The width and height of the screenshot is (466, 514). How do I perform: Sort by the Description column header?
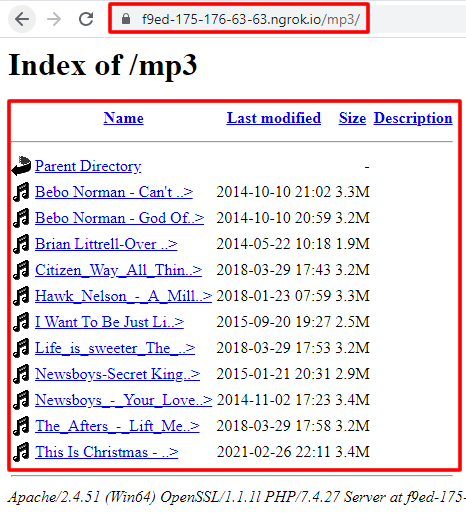pyautogui.click(x=413, y=118)
